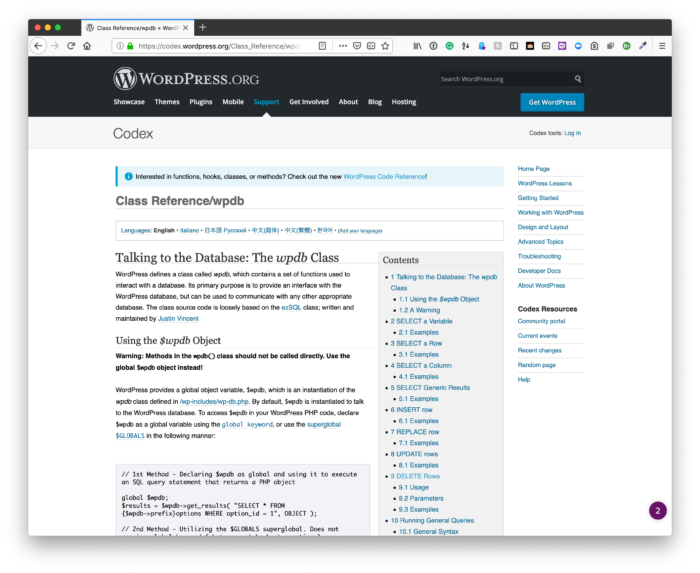Jump to 4 SELECT a Column
Image resolution: width=700 pixels, height=573 pixels.
pyautogui.click(x=421, y=365)
